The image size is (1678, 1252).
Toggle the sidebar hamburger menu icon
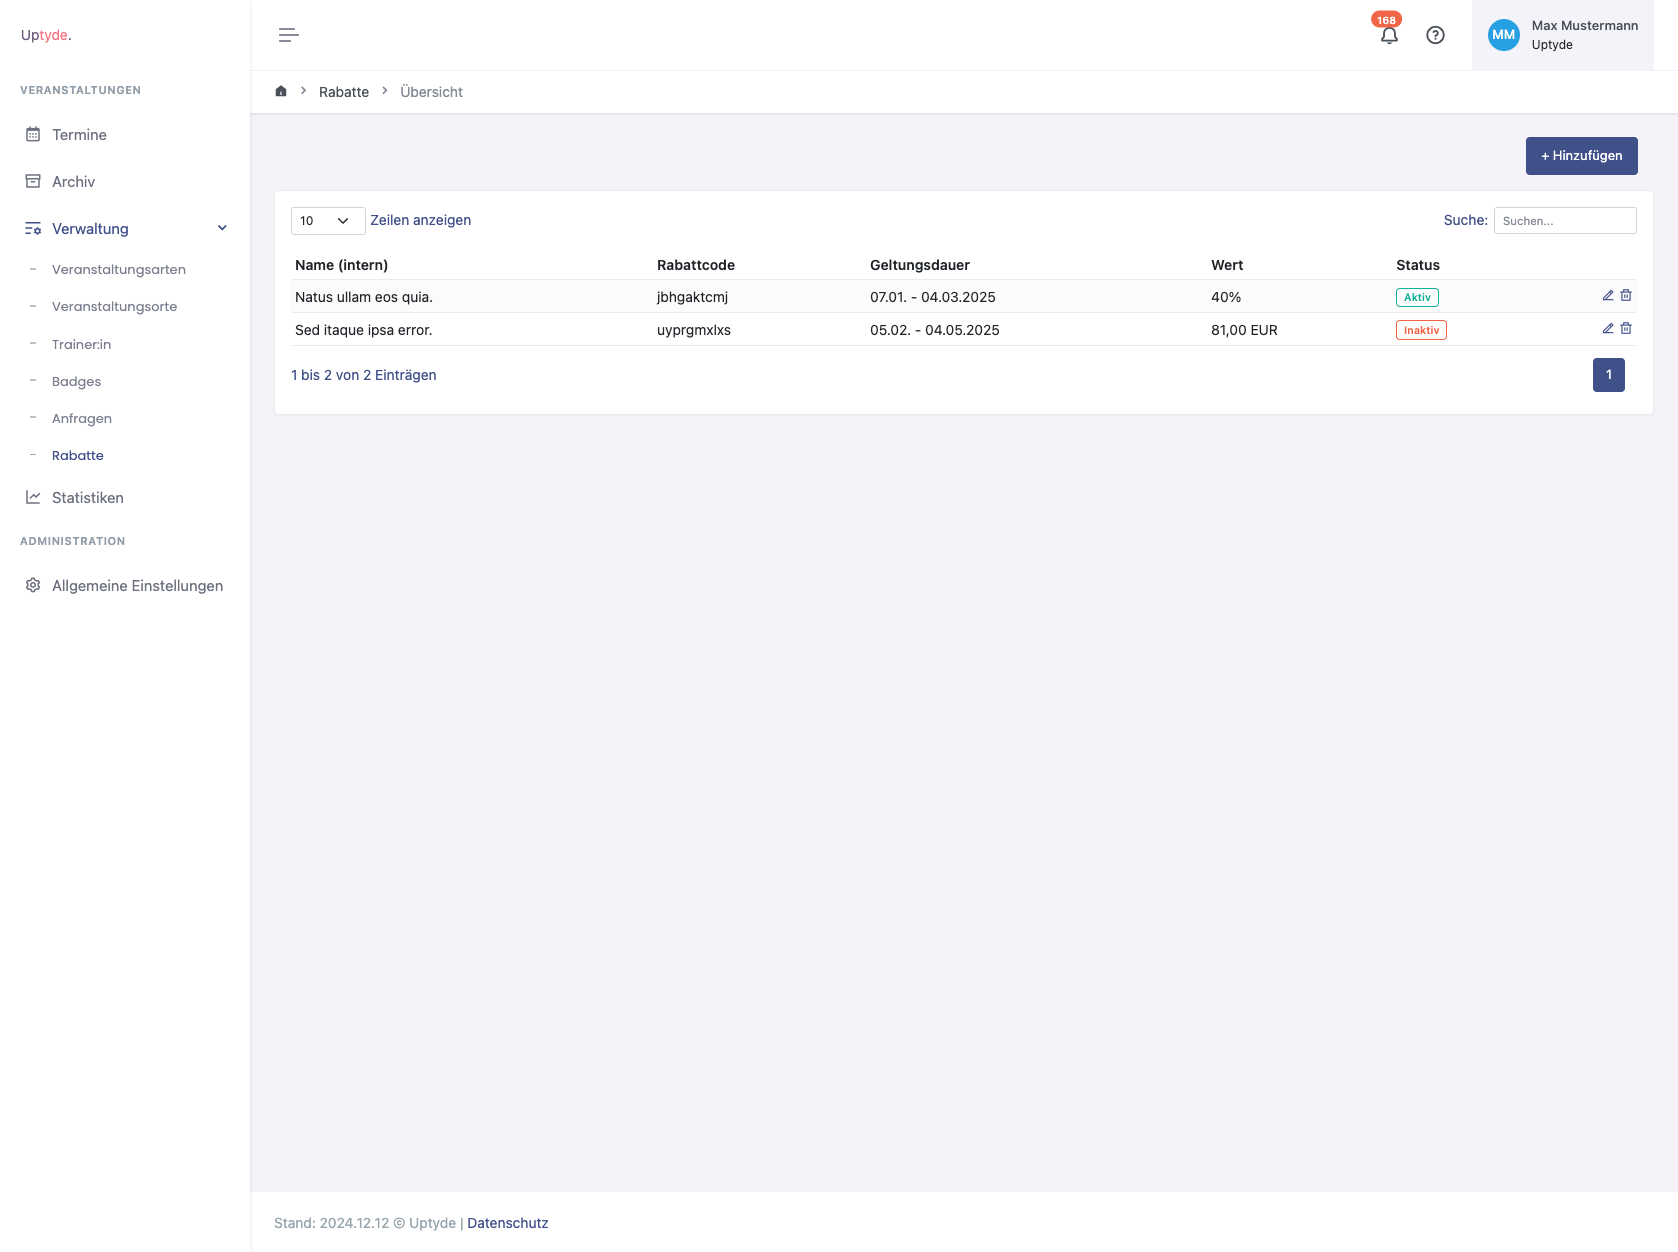click(x=288, y=35)
